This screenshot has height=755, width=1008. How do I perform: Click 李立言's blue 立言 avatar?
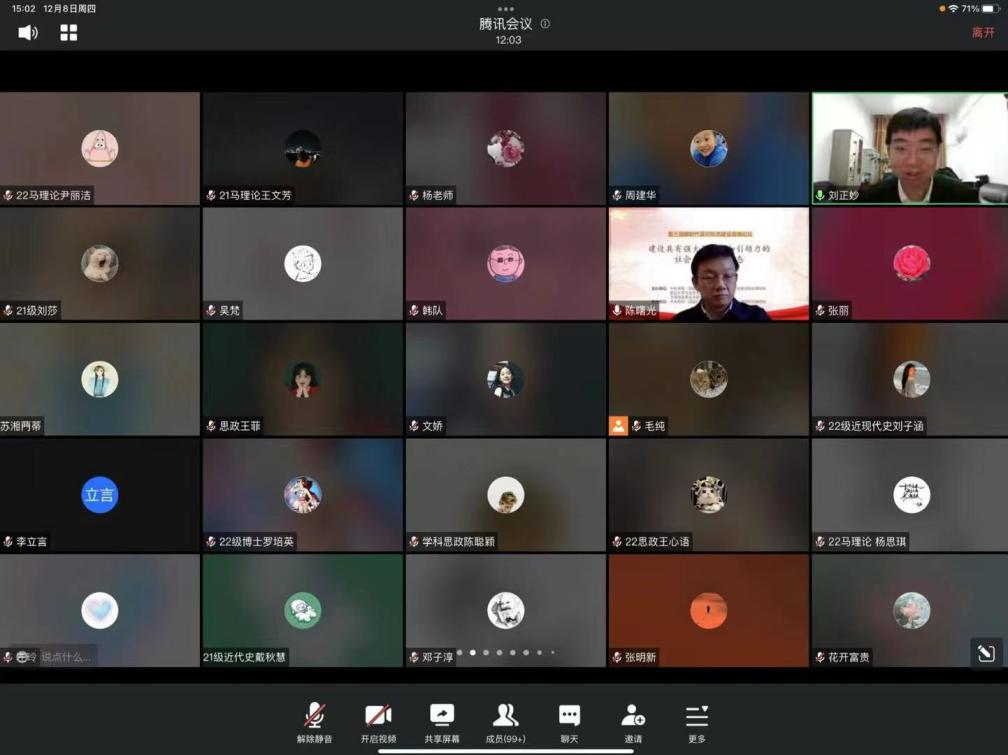(99, 495)
